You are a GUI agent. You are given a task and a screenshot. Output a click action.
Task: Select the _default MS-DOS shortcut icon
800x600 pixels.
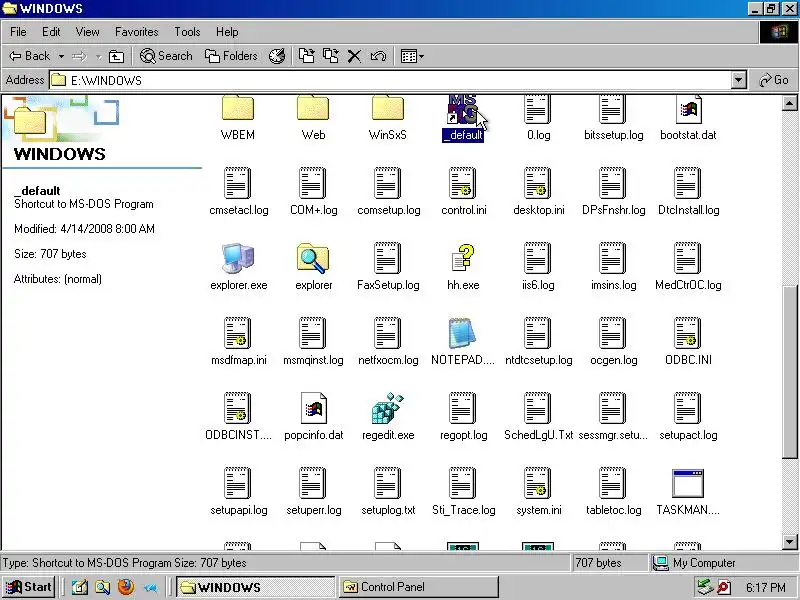point(462,109)
